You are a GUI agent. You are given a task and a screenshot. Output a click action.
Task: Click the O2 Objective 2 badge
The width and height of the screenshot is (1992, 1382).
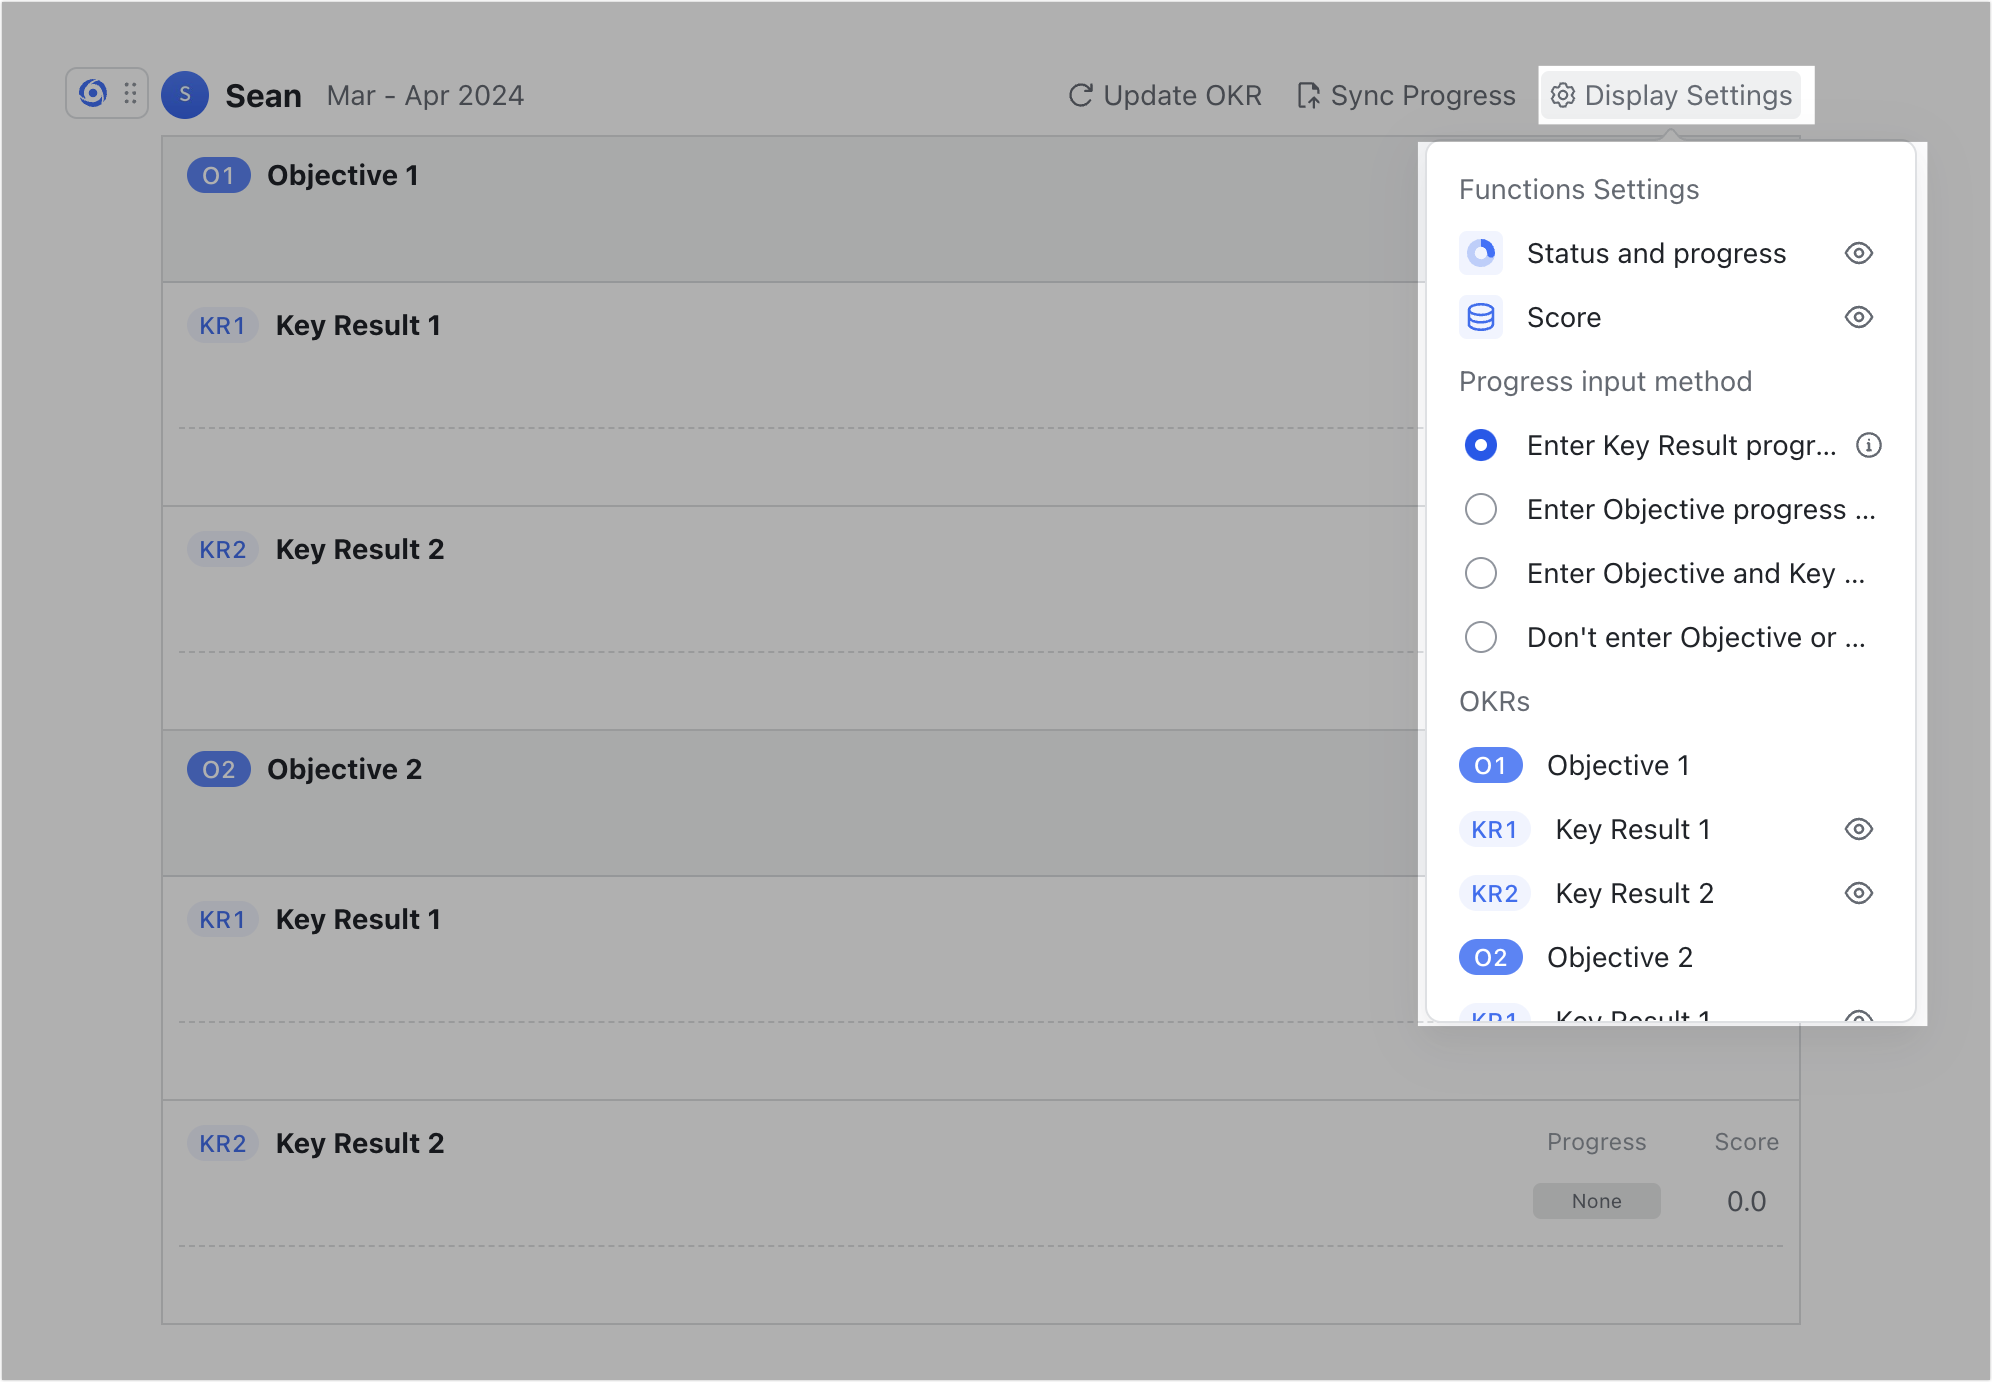pos(1491,957)
